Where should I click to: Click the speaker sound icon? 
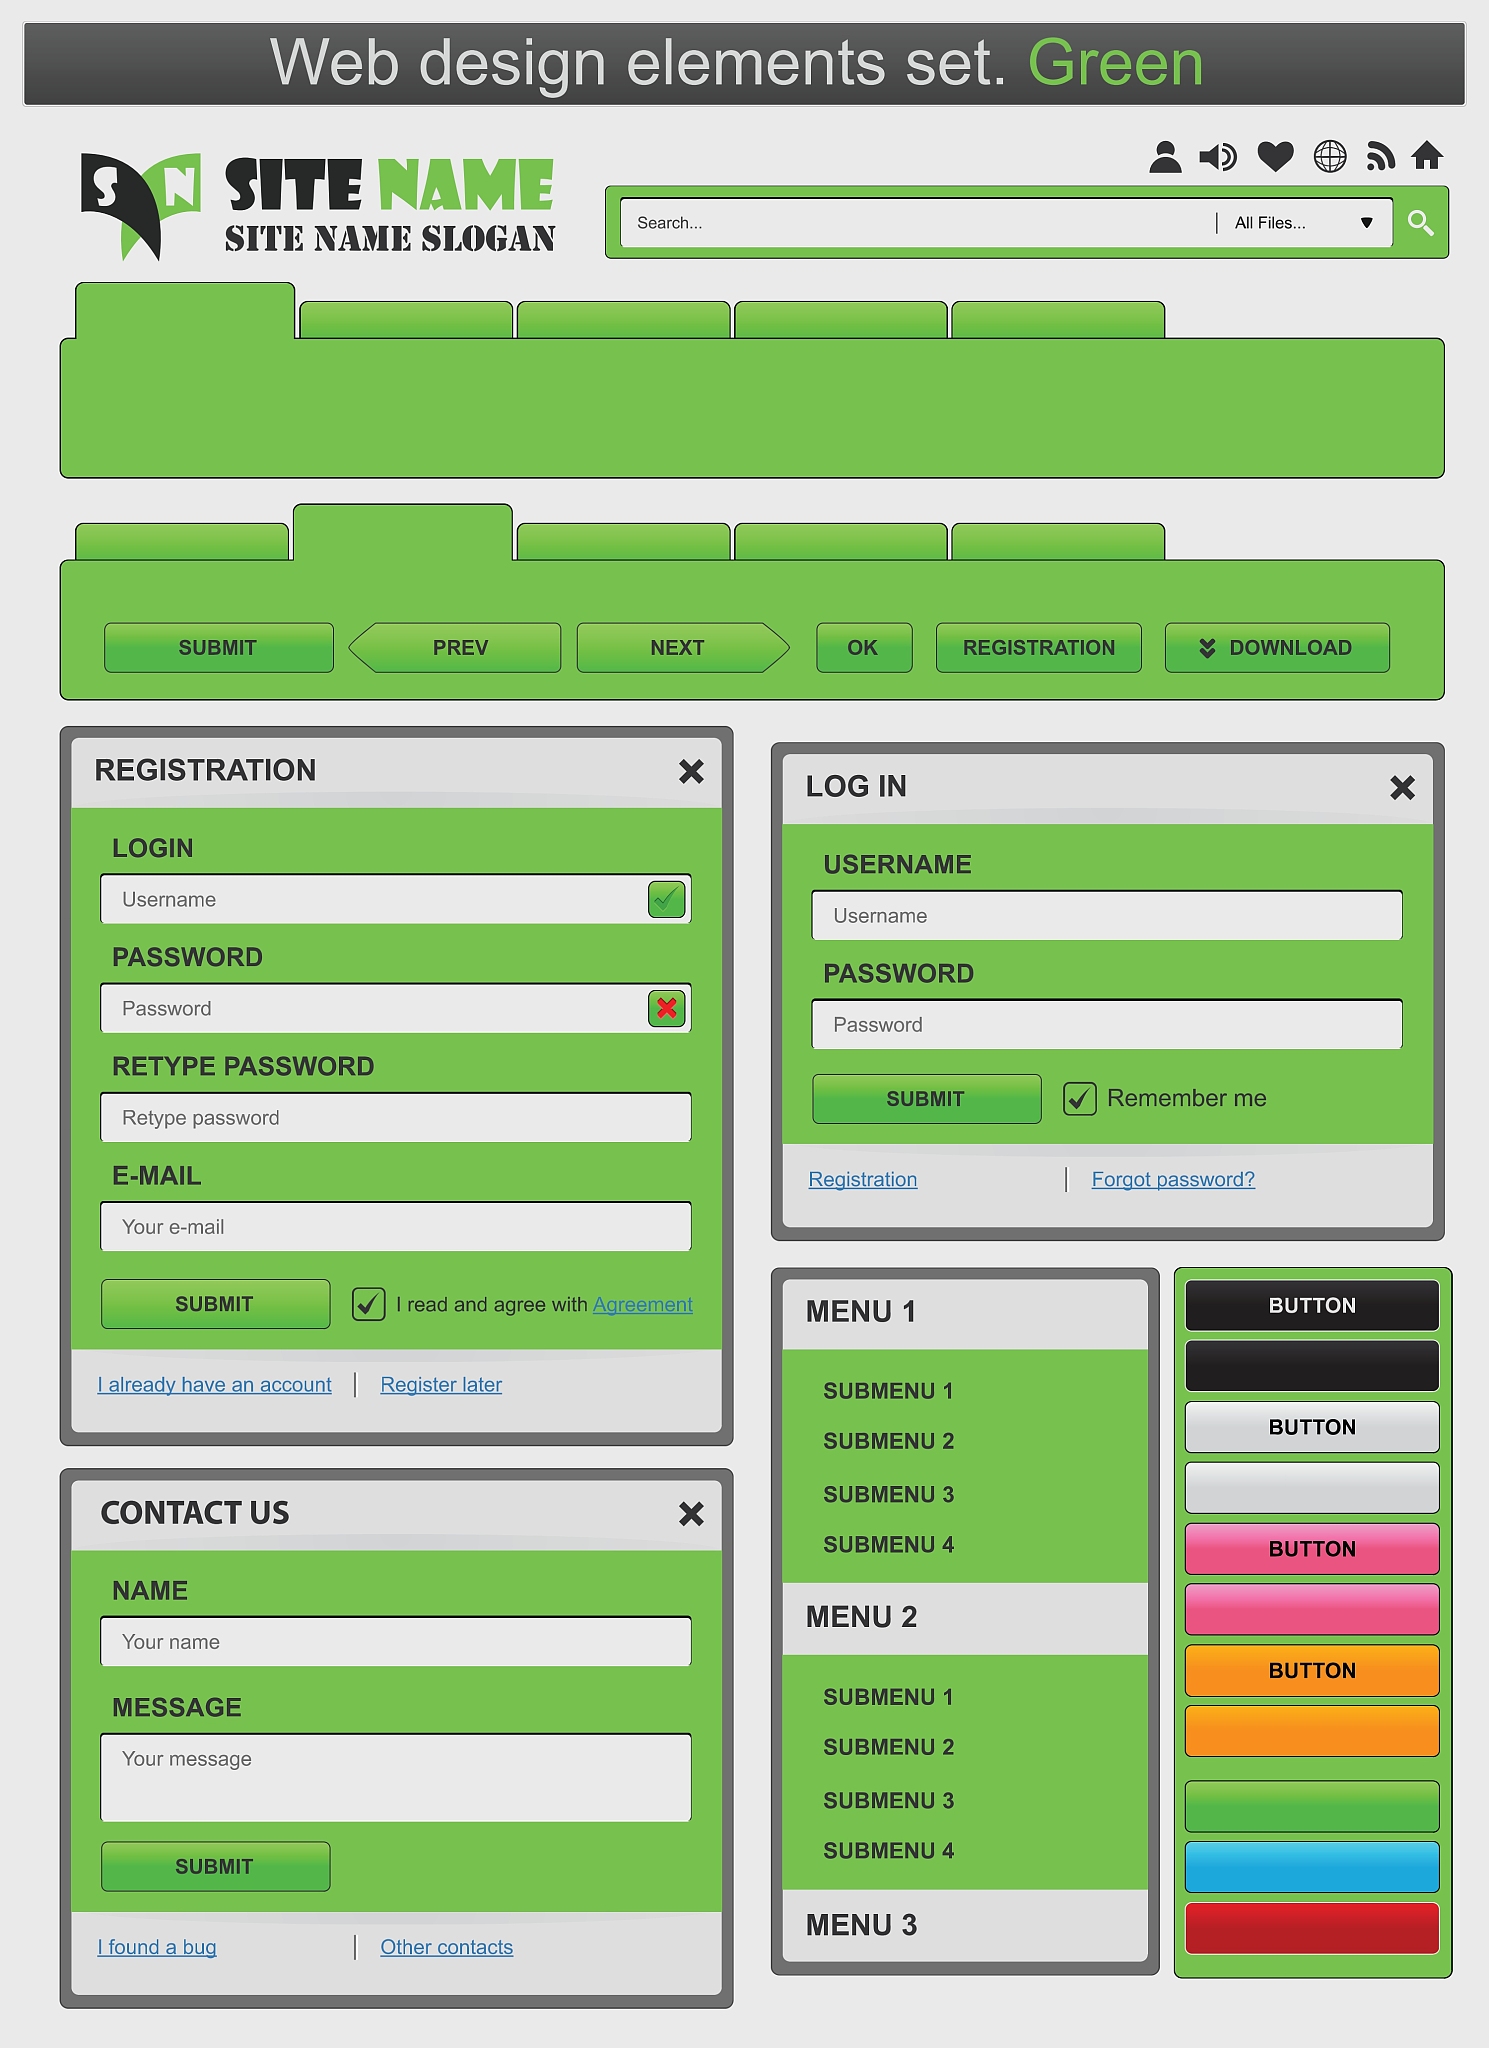tap(1218, 157)
